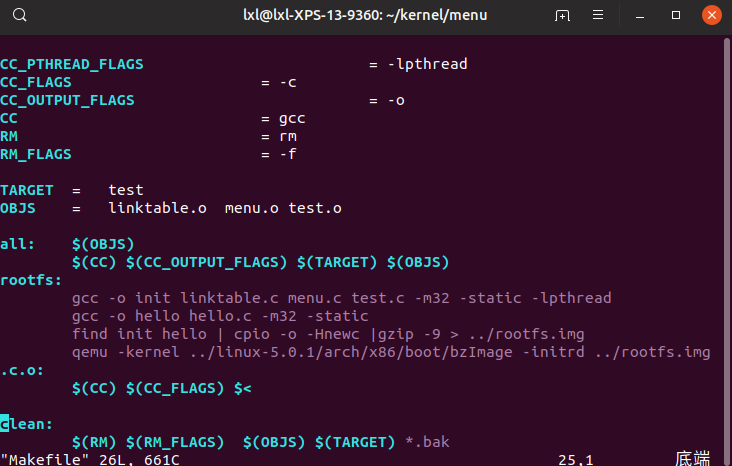Click the TARGET variable name
Screen dimensions: 732x466
(x=27, y=190)
